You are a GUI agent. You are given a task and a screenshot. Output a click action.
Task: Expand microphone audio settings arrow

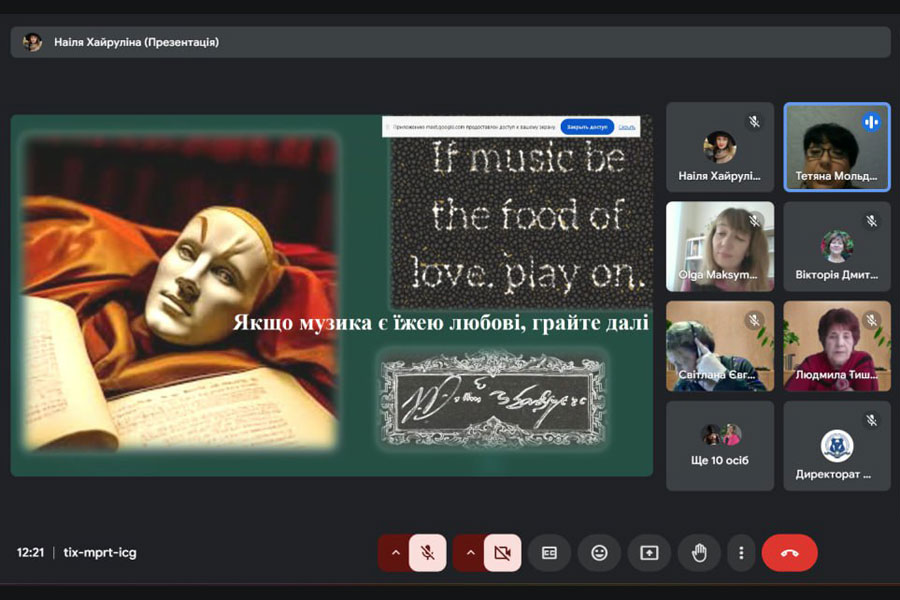coord(394,553)
